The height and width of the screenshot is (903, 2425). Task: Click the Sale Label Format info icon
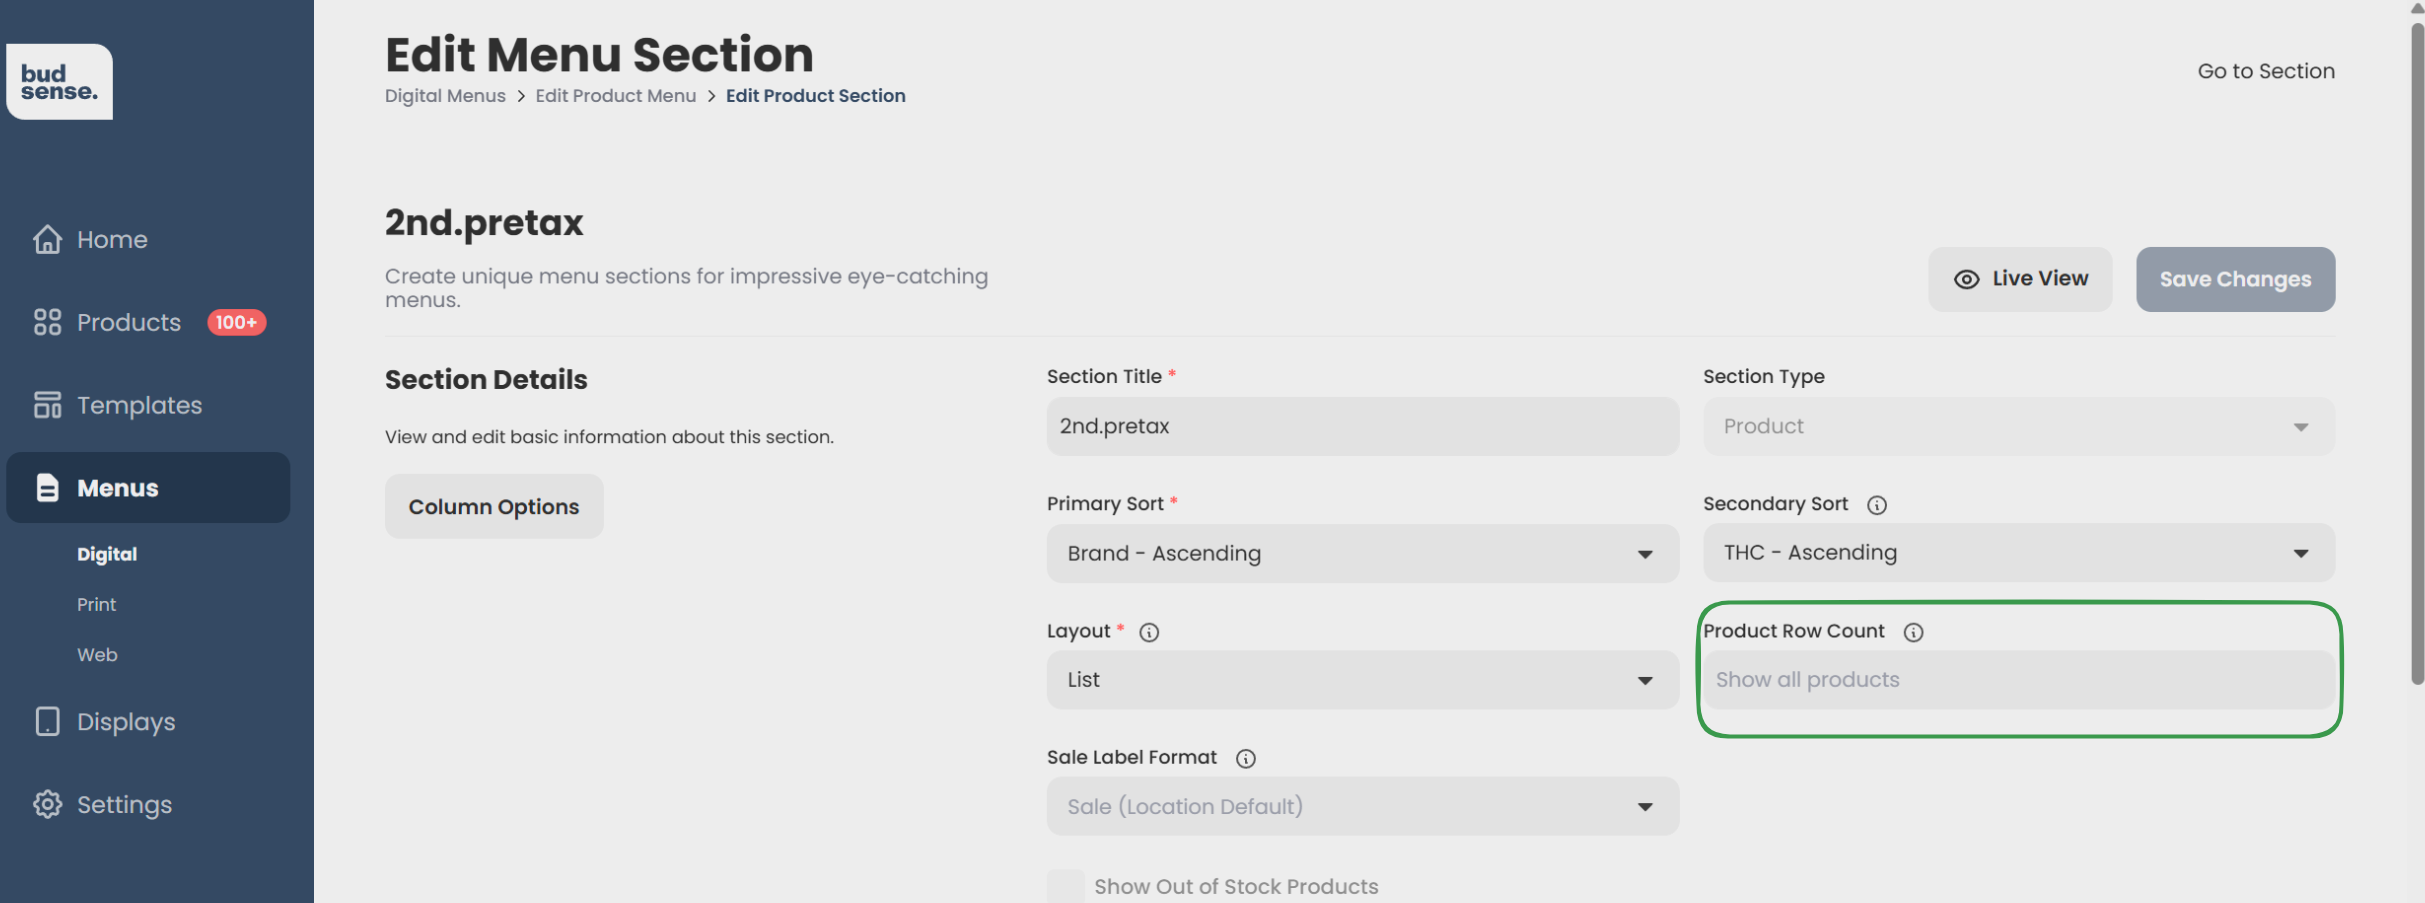coord(1245,759)
